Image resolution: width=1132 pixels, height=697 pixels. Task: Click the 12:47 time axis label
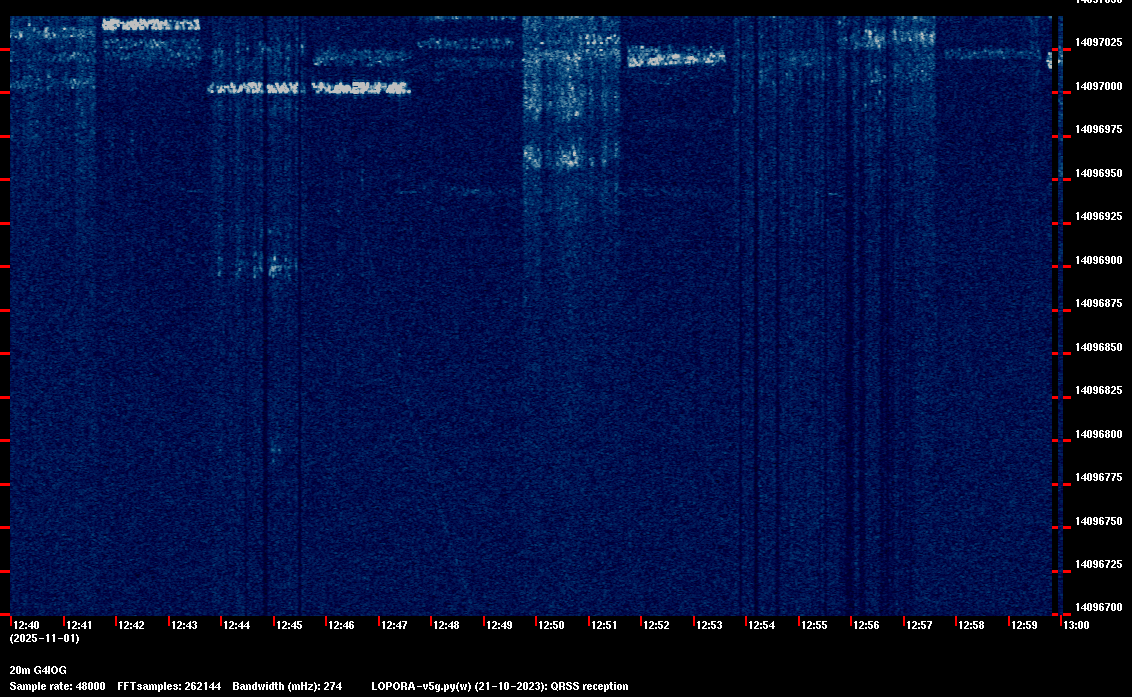coord(394,625)
